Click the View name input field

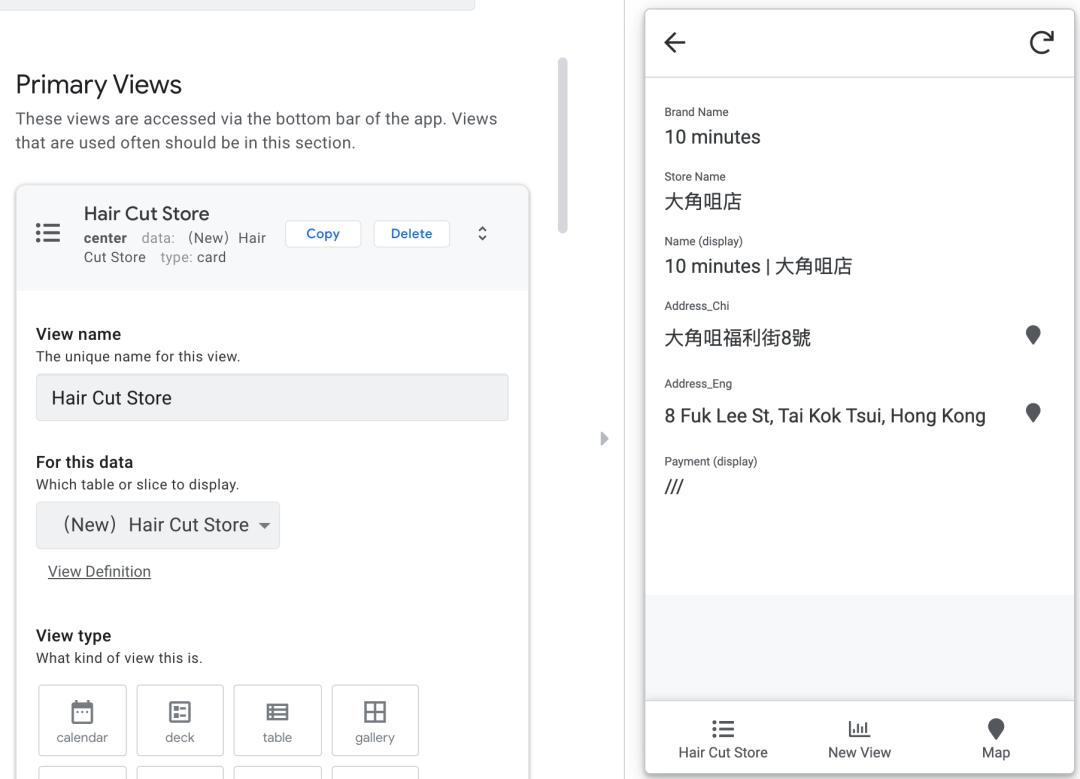pos(272,397)
